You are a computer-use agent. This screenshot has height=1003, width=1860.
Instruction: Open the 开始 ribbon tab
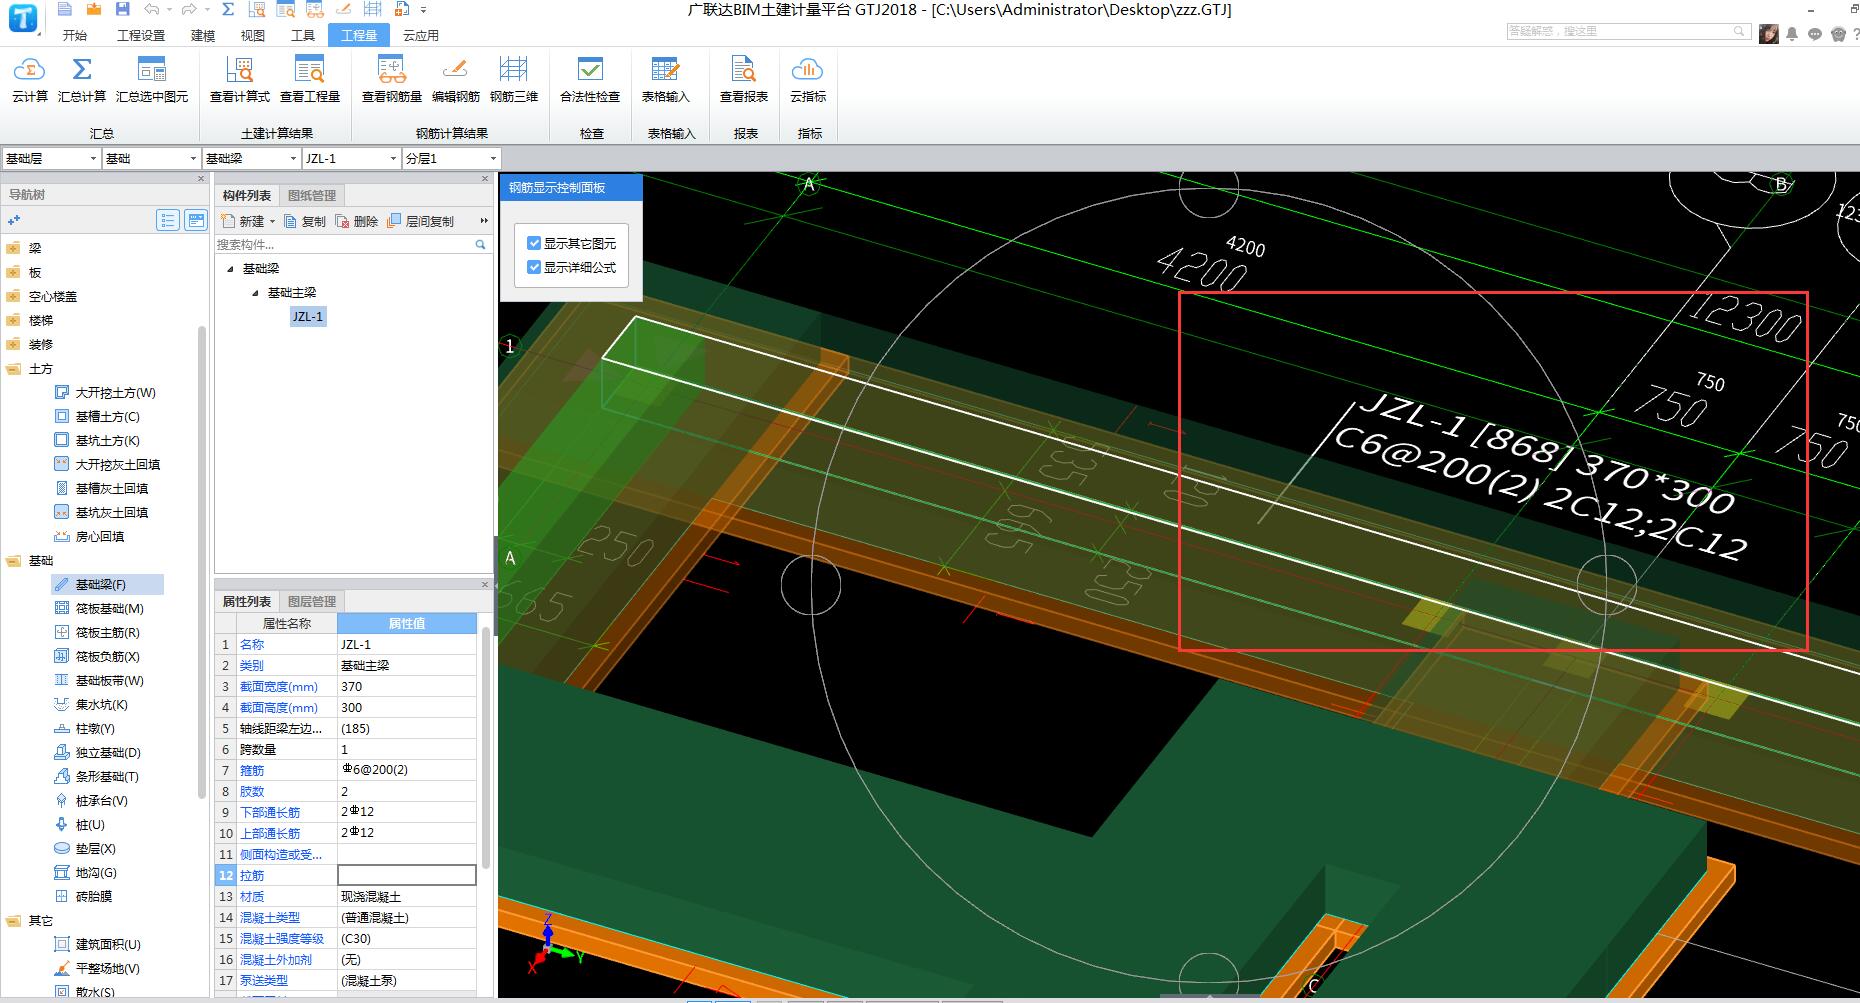(x=75, y=35)
